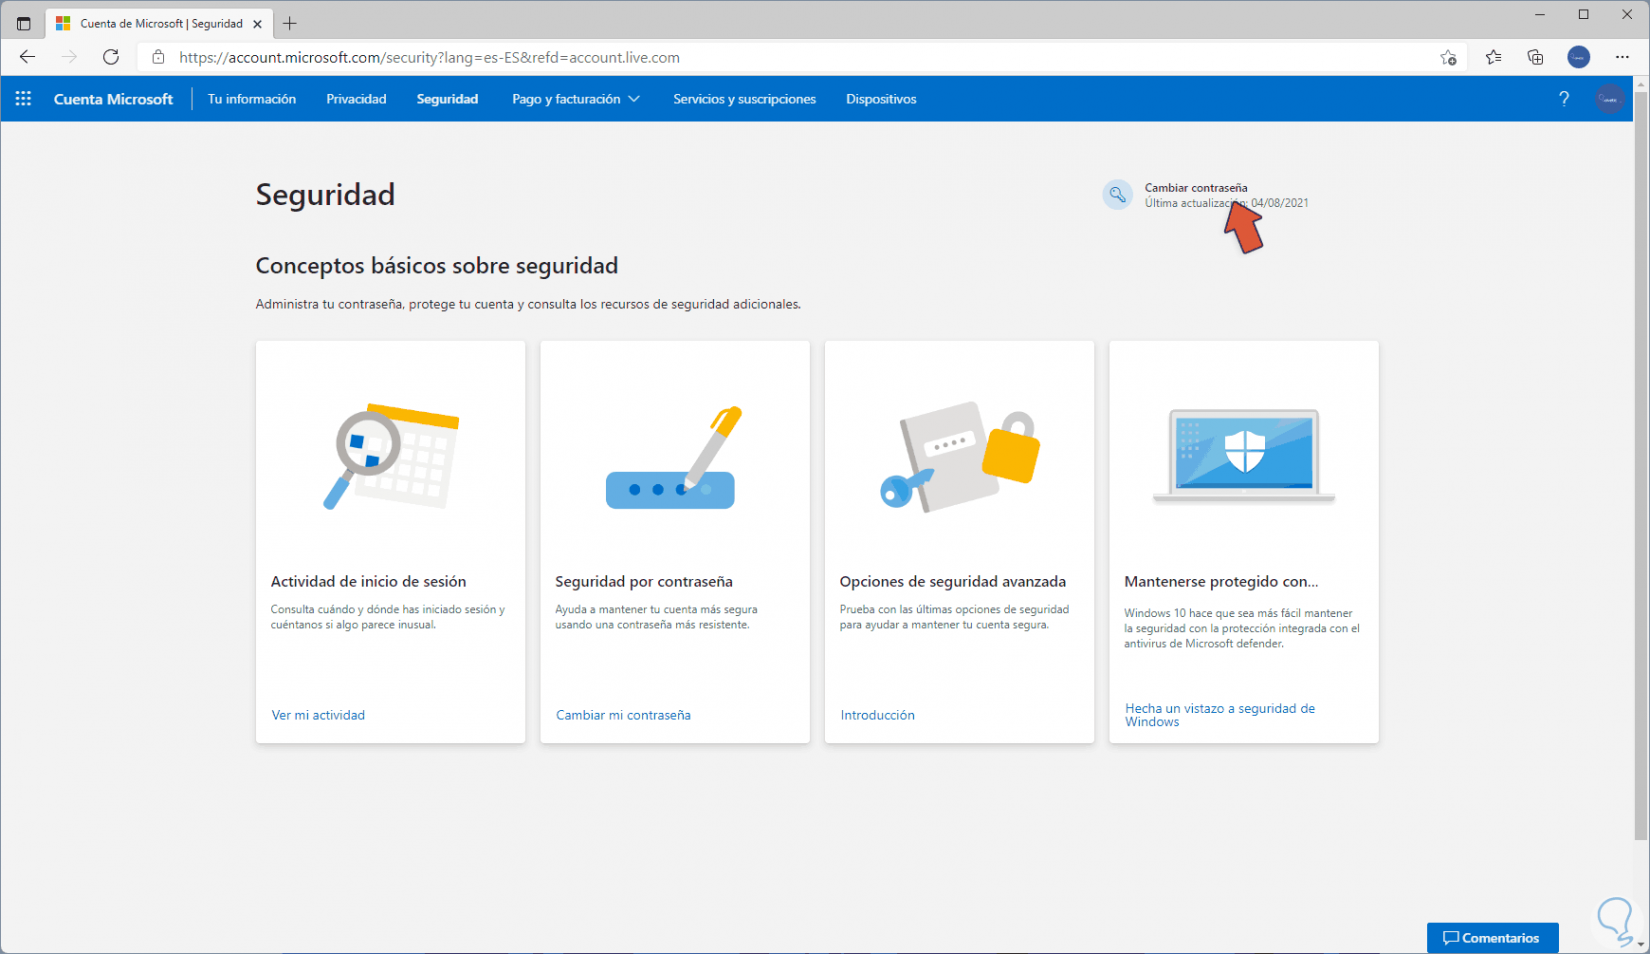Click the Actividad de inicio de sesión heading
1650x954 pixels.
tap(368, 581)
